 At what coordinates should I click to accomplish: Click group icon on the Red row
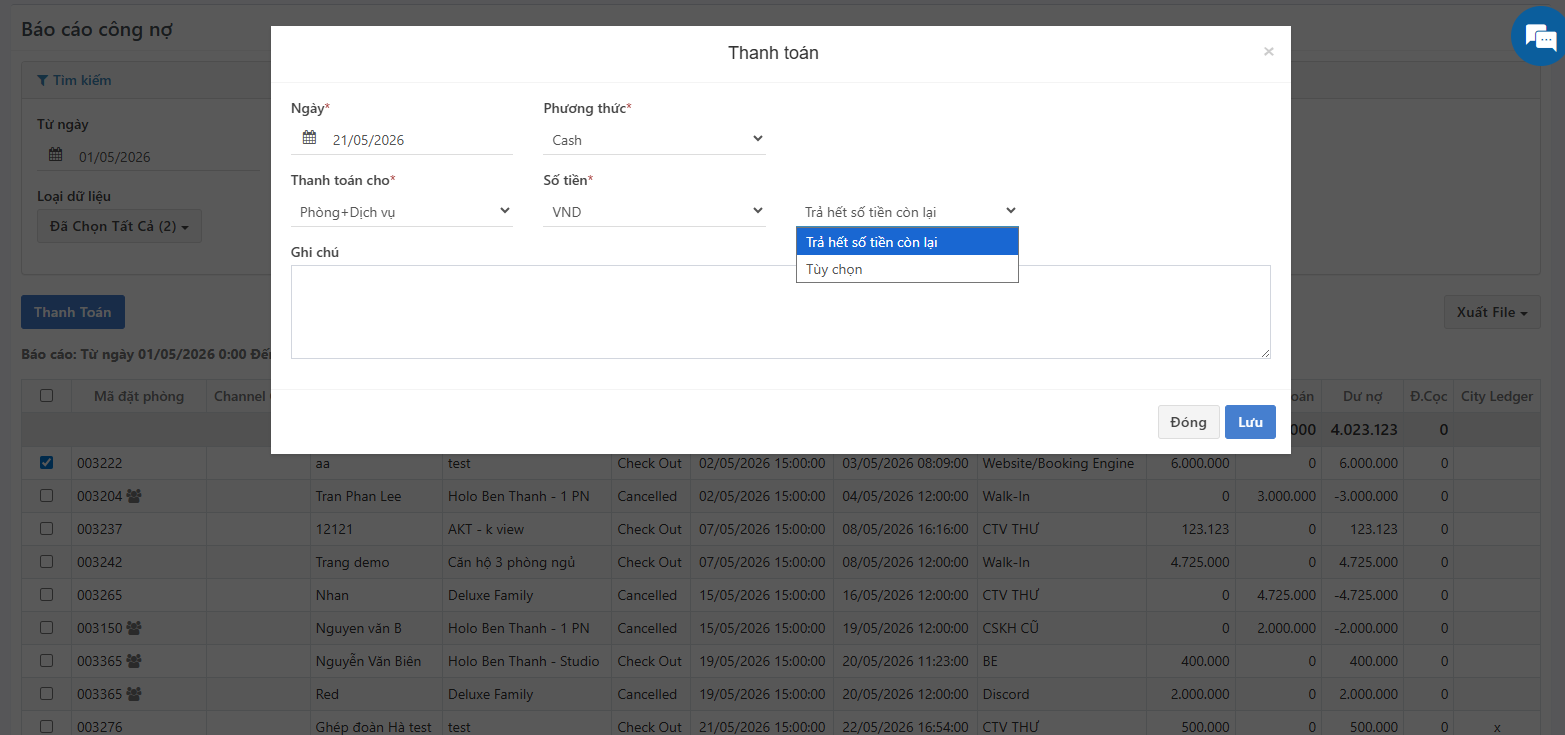click(x=134, y=694)
